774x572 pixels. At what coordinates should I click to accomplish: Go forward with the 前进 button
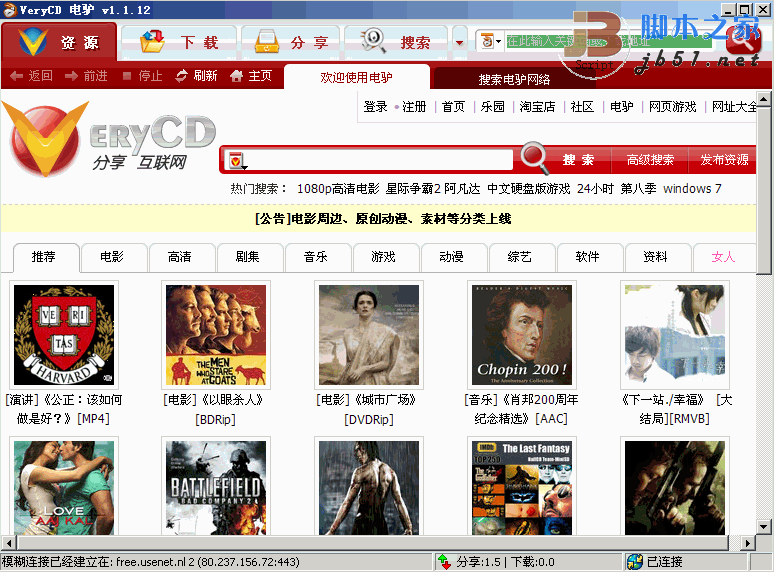[x=86, y=76]
